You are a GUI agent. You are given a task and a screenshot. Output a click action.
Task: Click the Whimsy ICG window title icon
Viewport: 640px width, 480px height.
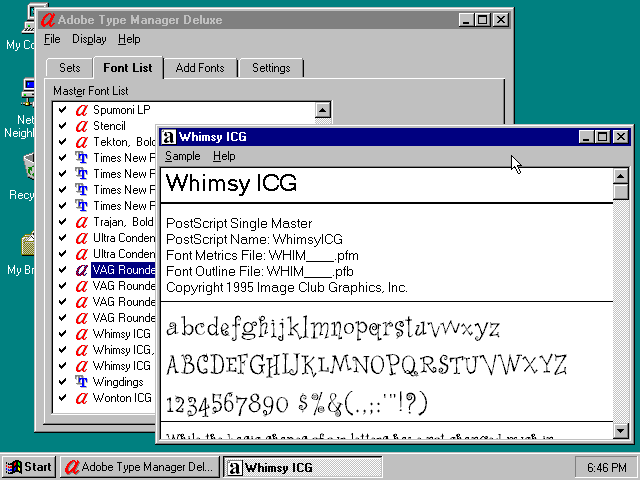[x=169, y=137]
